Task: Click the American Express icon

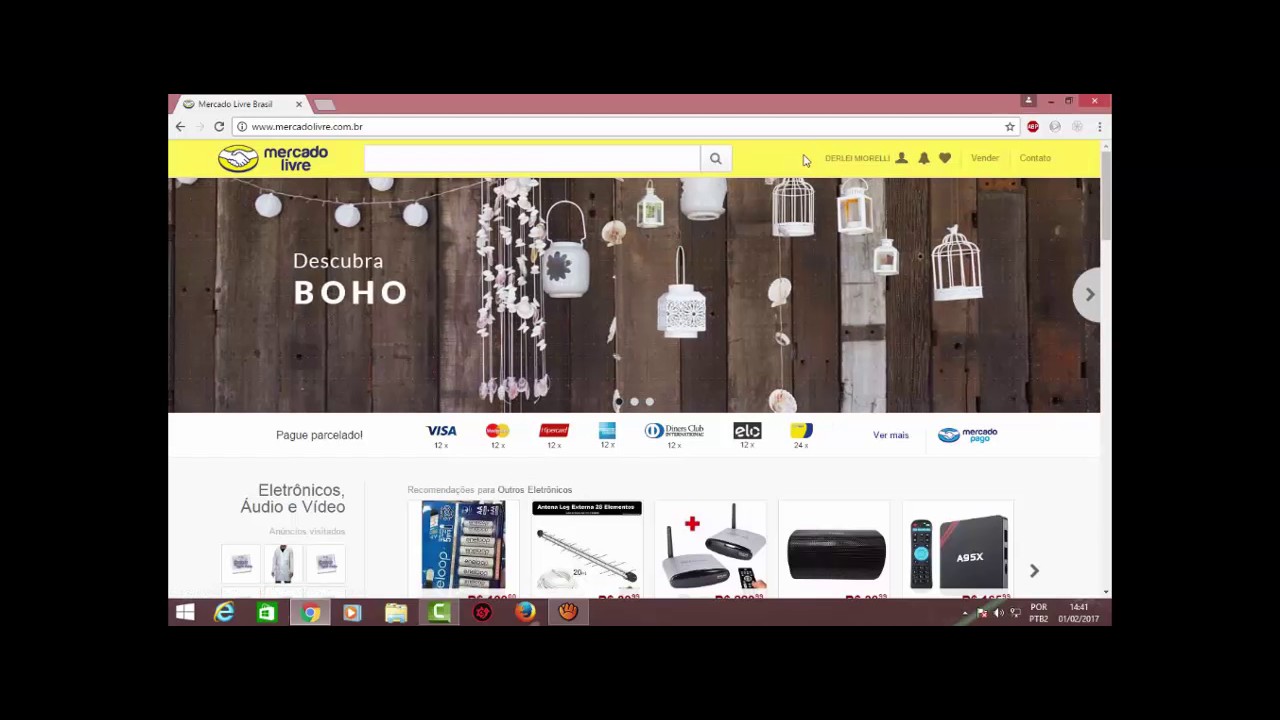Action: pyautogui.click(x=607, y=431)
